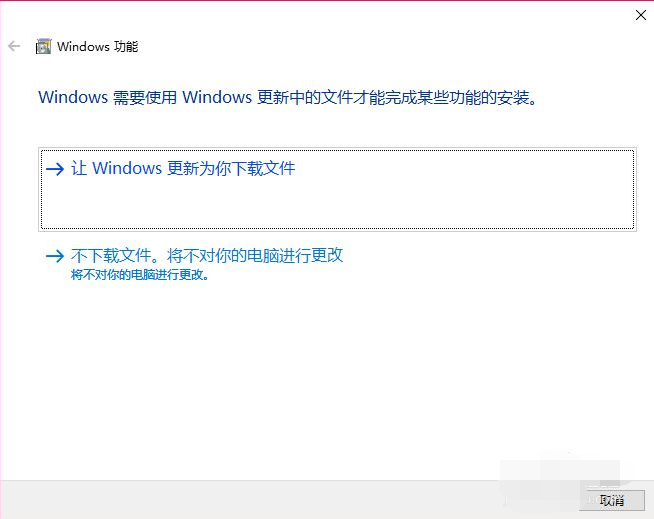The height and width of the screenshot is (519, 654).
Task: Click the arrow icon beside 让 Windows 更新为你下载文件
Action: 55,169
